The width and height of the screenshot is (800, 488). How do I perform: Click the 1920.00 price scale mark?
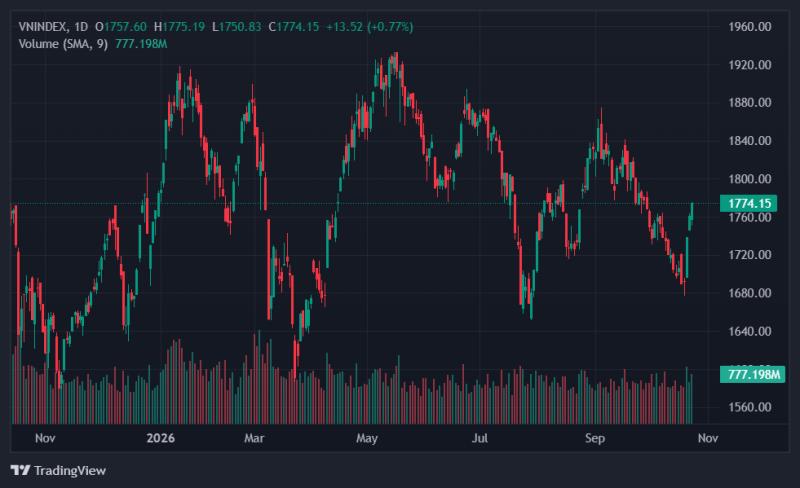[749, 65]
